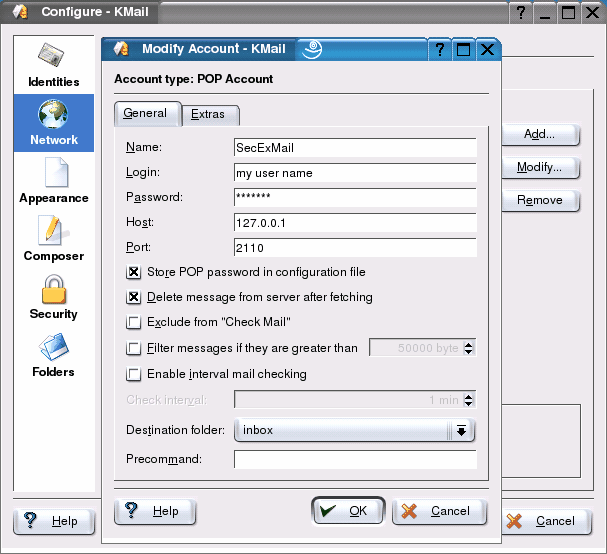Focus the Port field 2110
Viewport: 607px width, 554px height.
click(355, 247)
